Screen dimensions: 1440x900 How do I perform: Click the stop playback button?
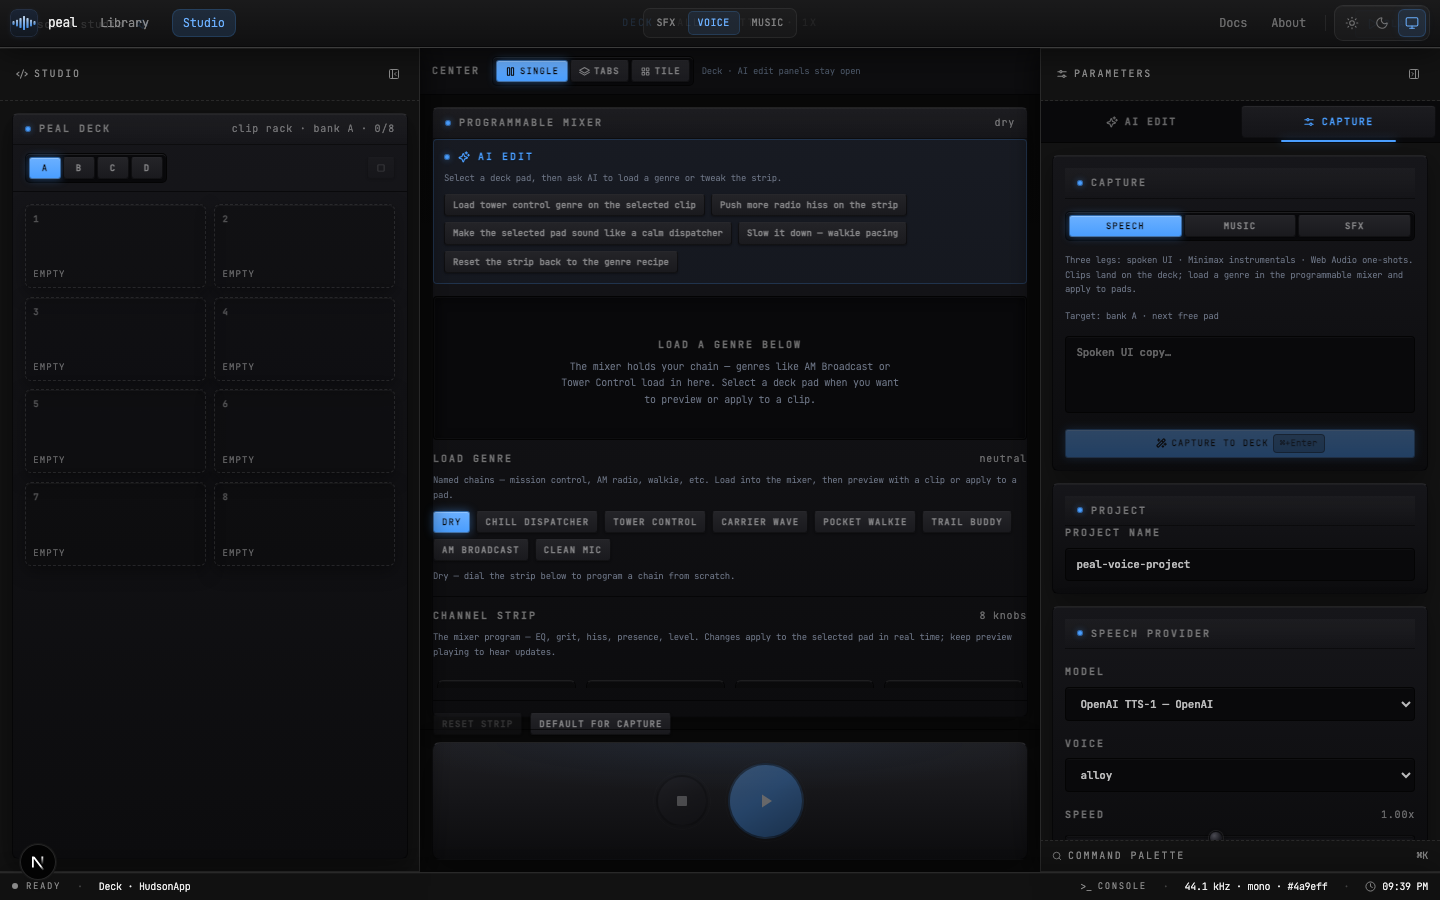point(682,801)
